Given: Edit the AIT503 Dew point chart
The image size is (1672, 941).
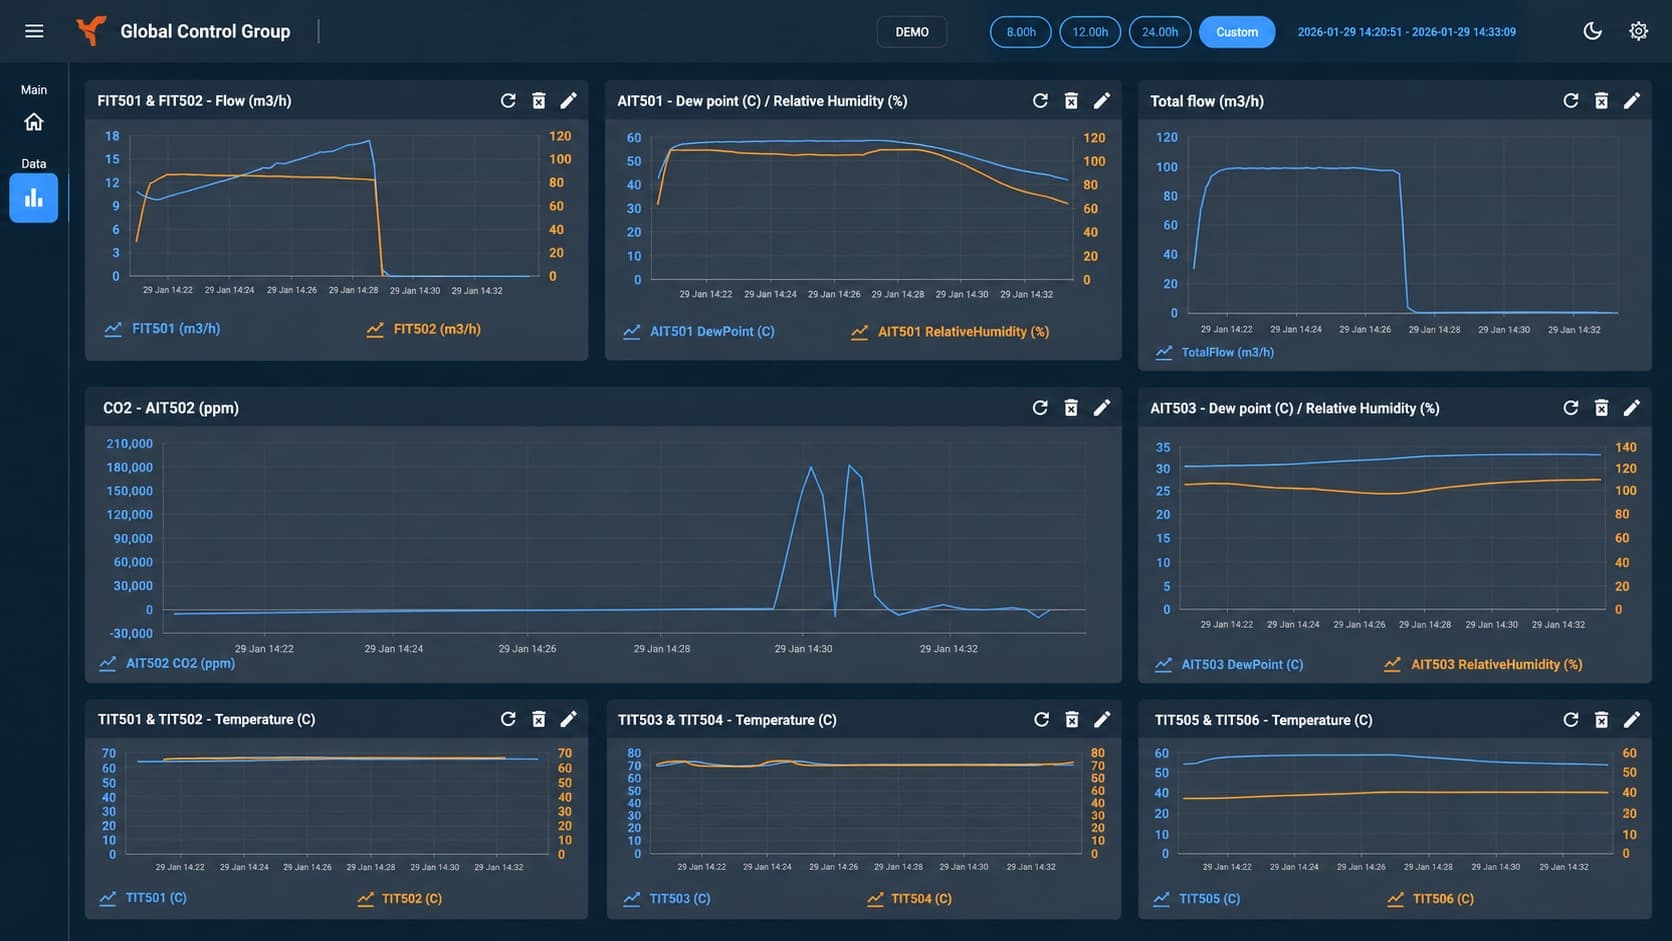Looking at the screenshot, I should click(1631, 407).
